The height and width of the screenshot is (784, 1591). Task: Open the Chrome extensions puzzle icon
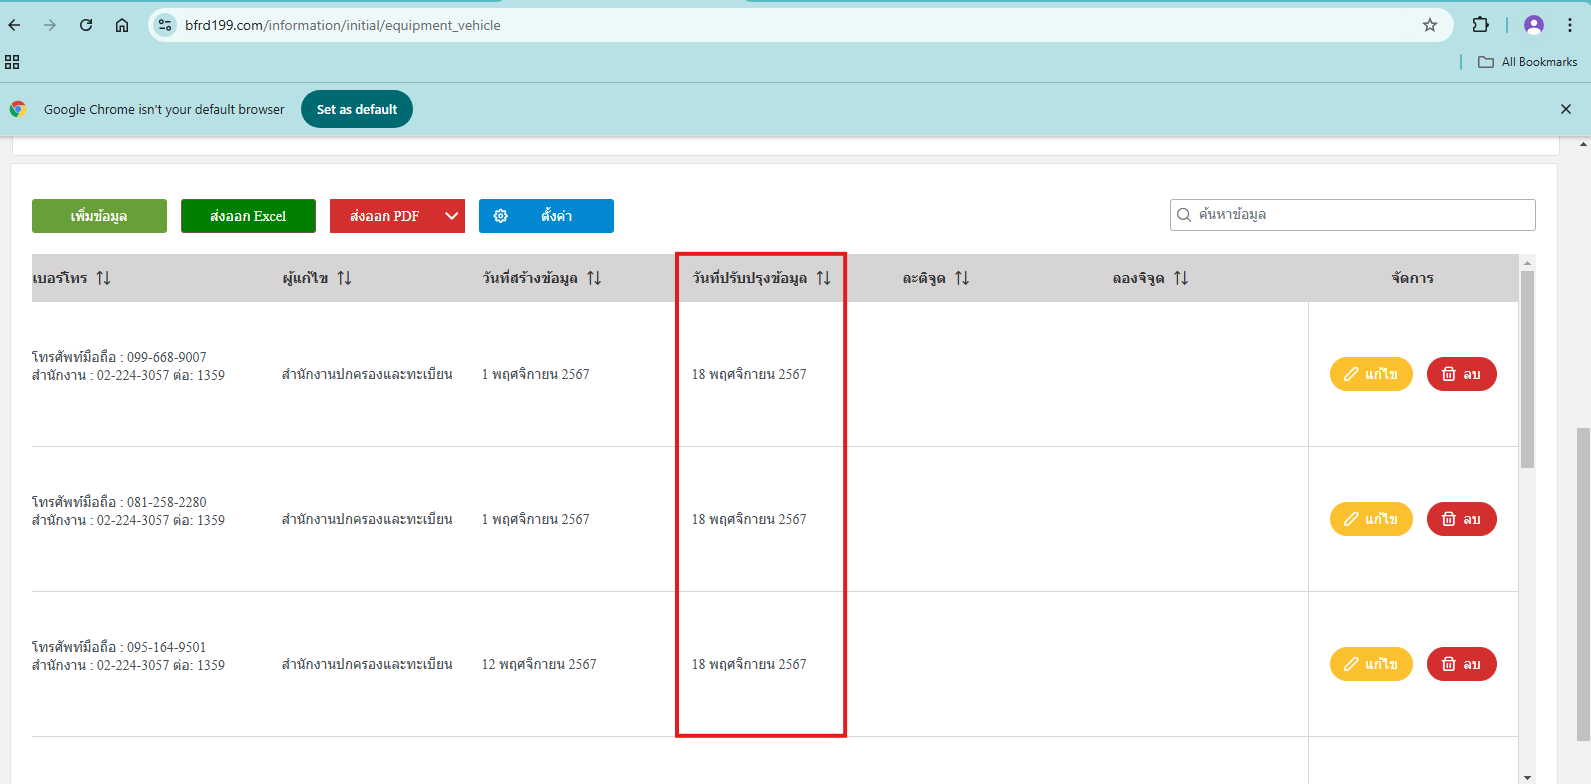coord(1480,25)
